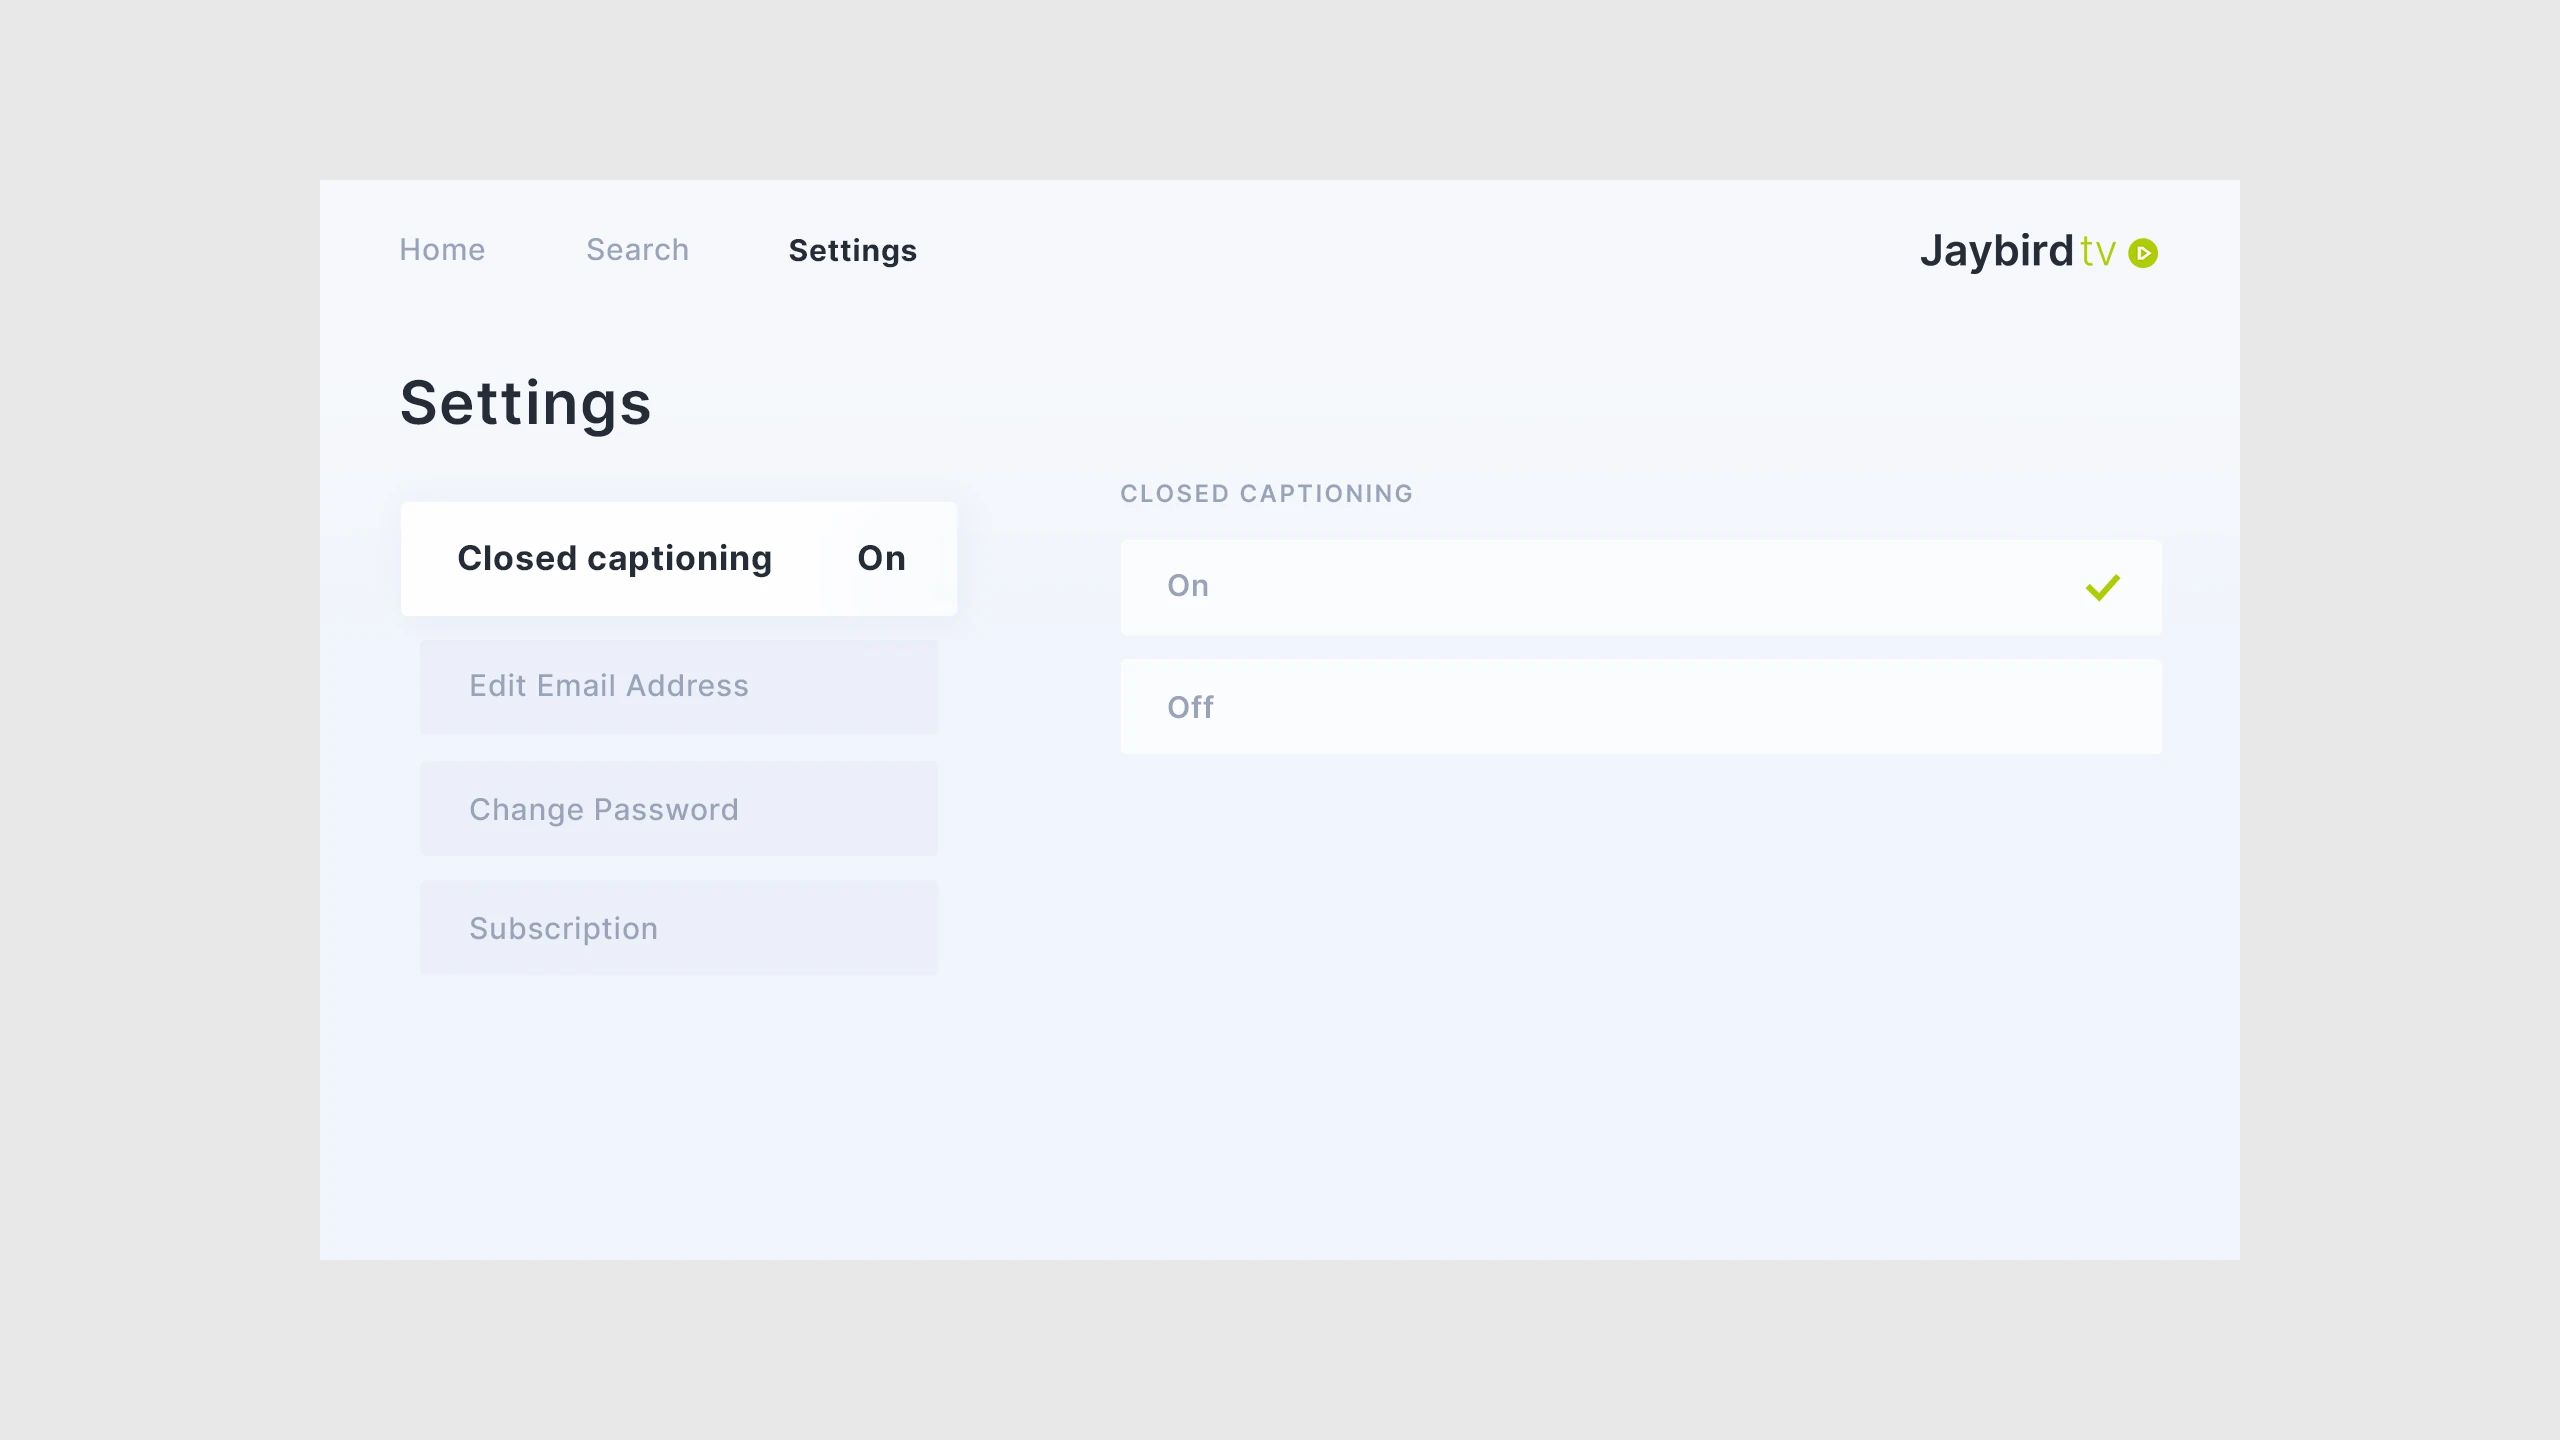Toggle the Closed captioning setting row
The height and width of the screenshot is (1440, 2560).
(678, 558)
